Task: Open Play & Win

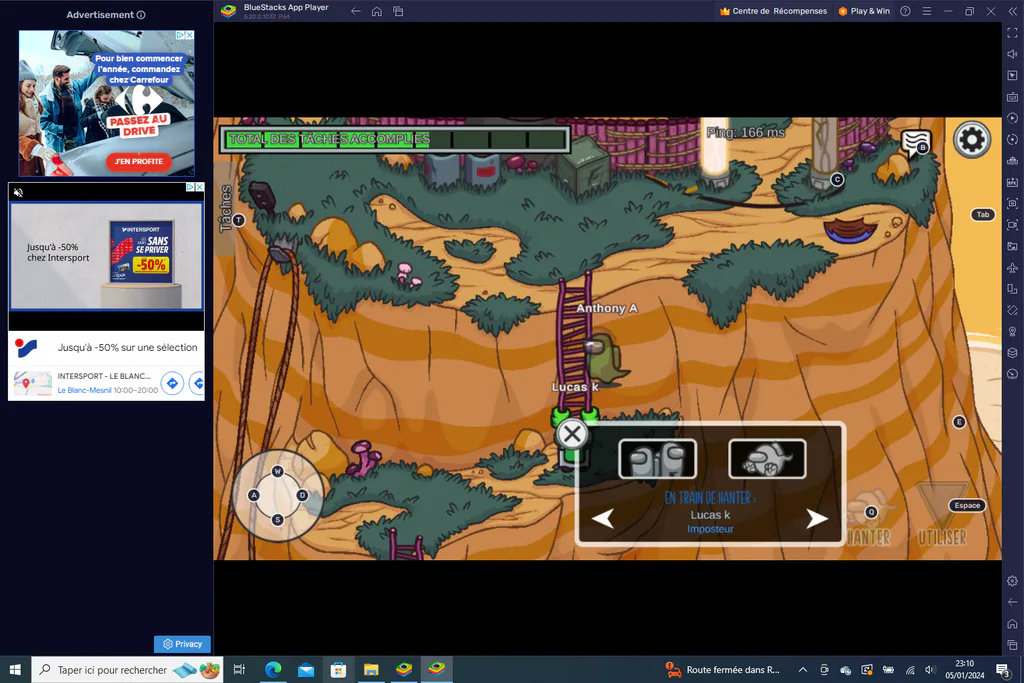Action: click(x=864, y=11)
